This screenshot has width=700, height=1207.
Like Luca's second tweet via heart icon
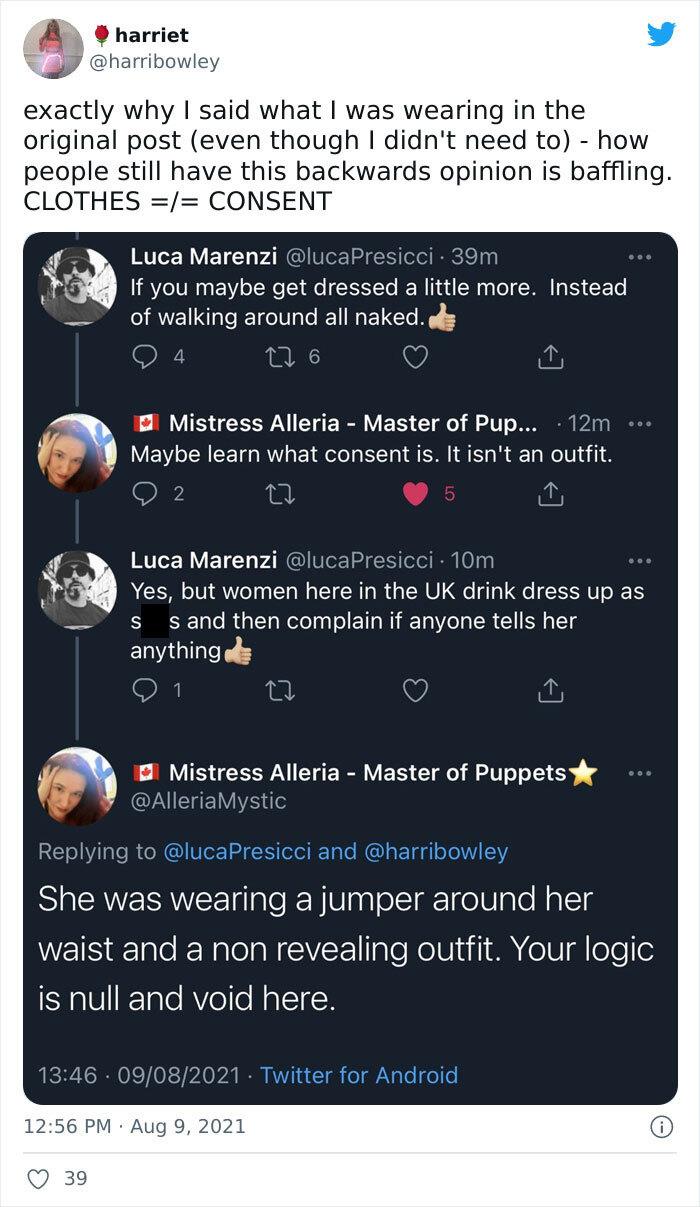(415, 688)
